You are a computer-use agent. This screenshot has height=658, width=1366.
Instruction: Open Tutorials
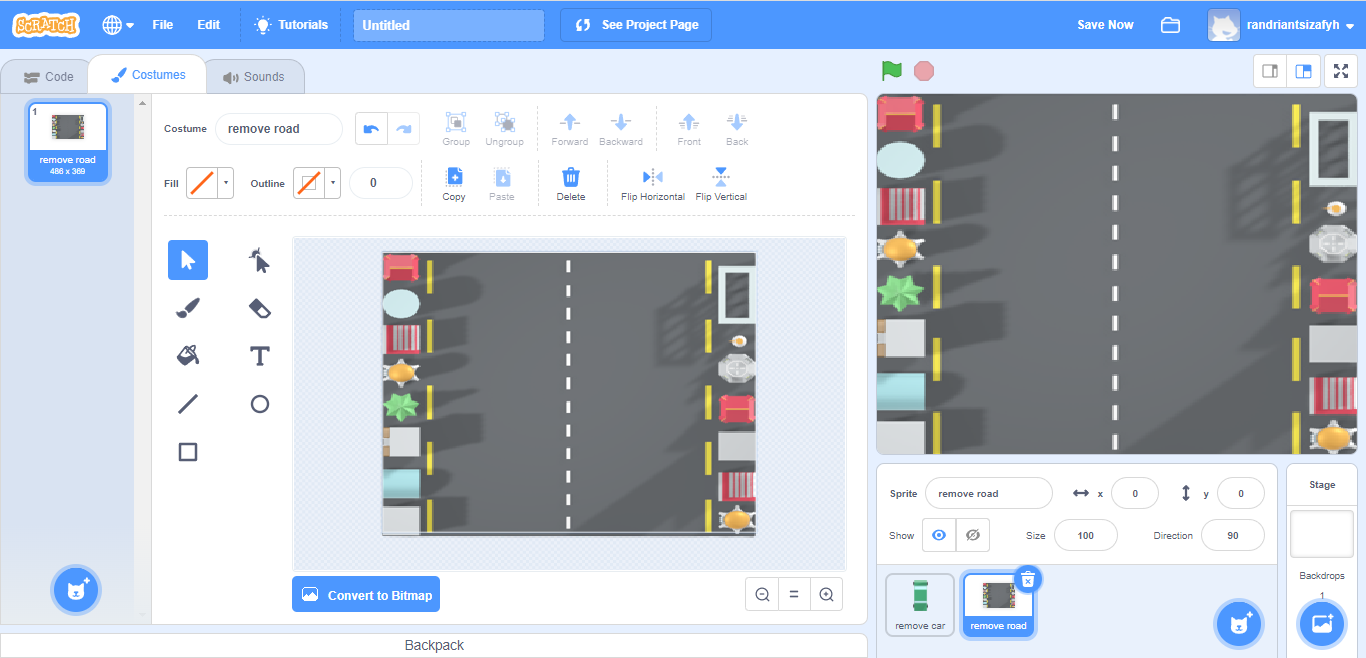(291, 25)
